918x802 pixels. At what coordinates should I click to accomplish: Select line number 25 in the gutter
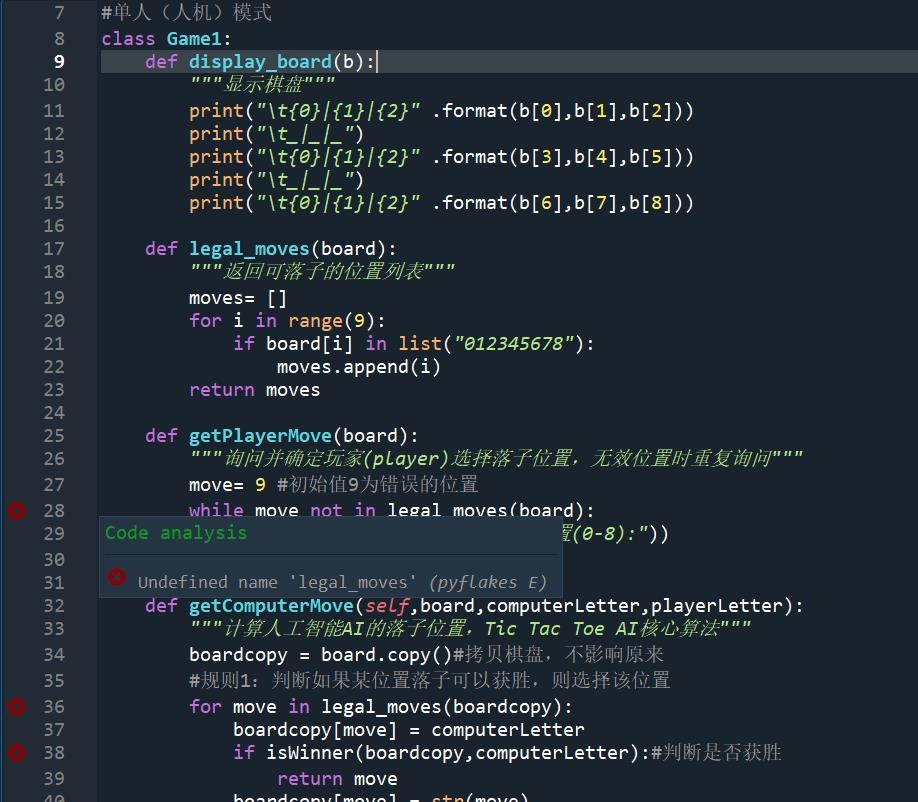[54, 436]
